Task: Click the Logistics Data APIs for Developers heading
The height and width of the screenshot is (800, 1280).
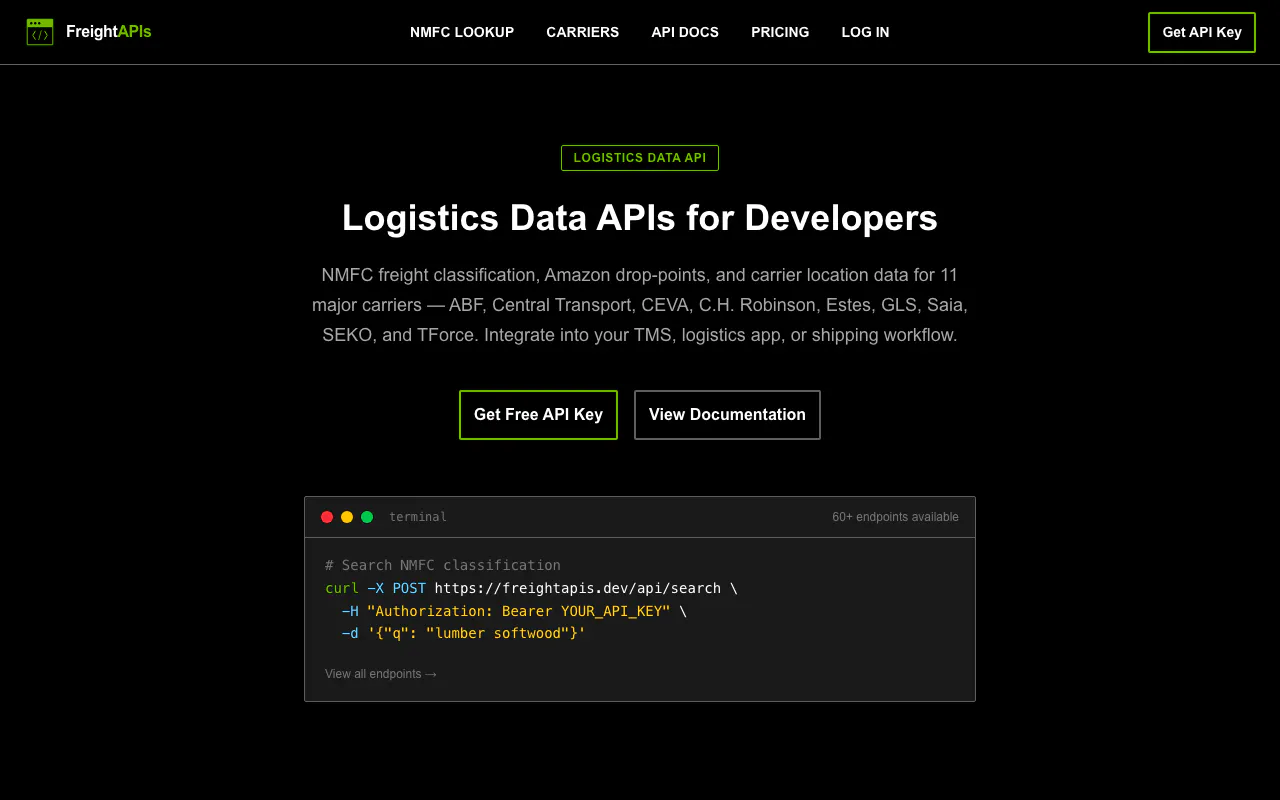Action: coord(640,218)
